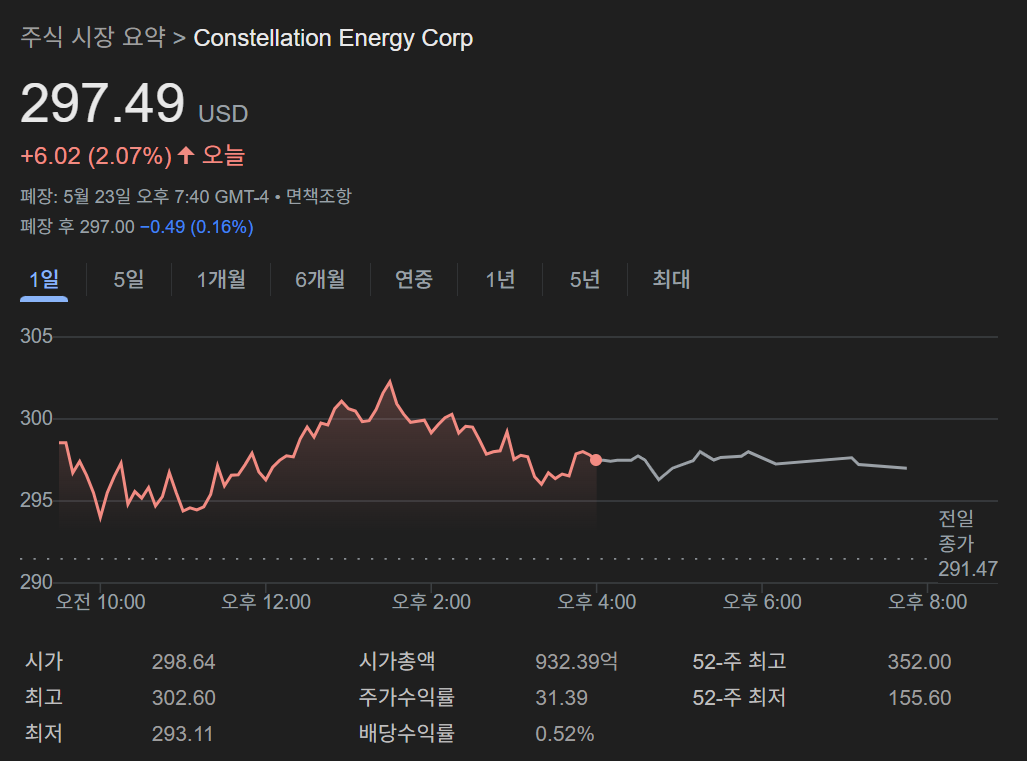Switch chart to 1년 range
Screen dimensions: 1027x761
pos(500,280)
